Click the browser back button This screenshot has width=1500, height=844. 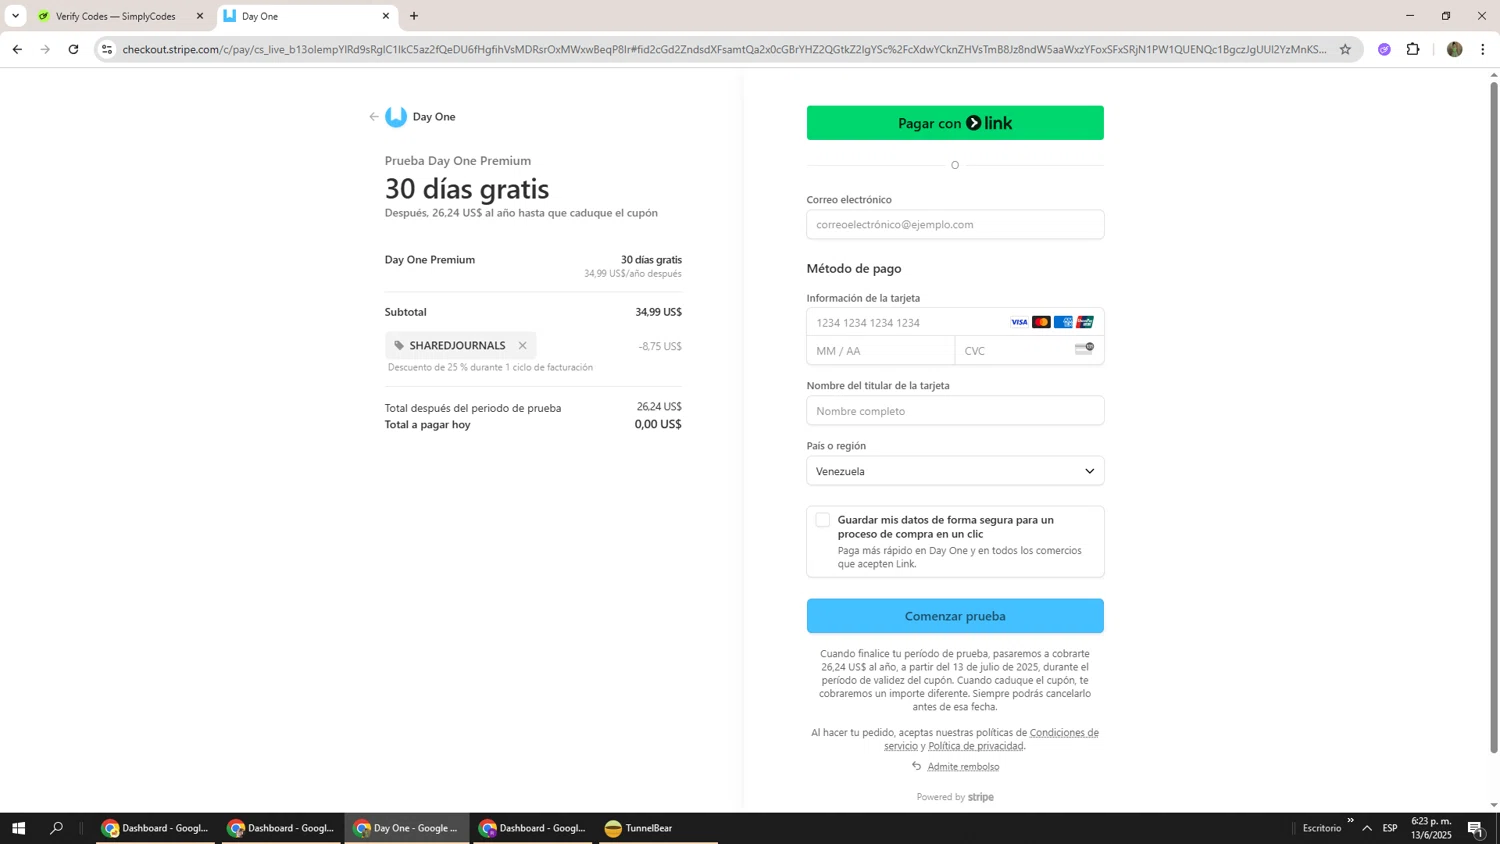coord(17,49)
